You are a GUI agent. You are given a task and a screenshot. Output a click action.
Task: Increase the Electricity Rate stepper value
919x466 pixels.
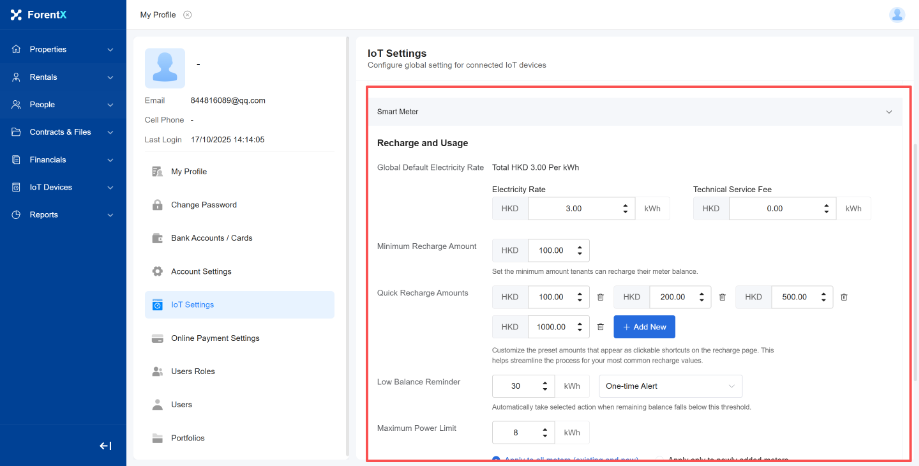pos(626,205)
